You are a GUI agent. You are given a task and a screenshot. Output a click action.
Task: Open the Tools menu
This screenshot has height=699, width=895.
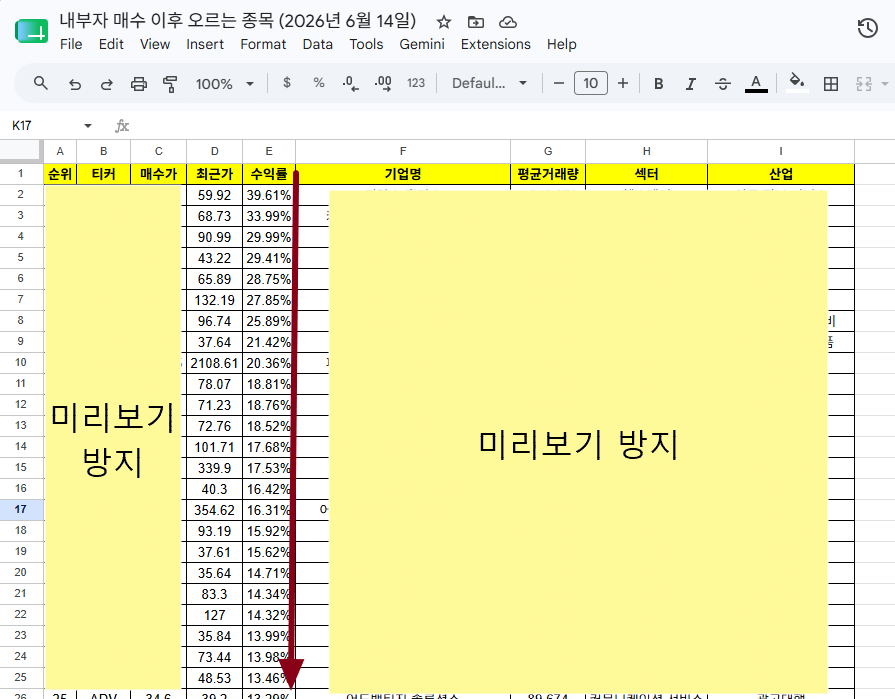[x=366, y=45]
